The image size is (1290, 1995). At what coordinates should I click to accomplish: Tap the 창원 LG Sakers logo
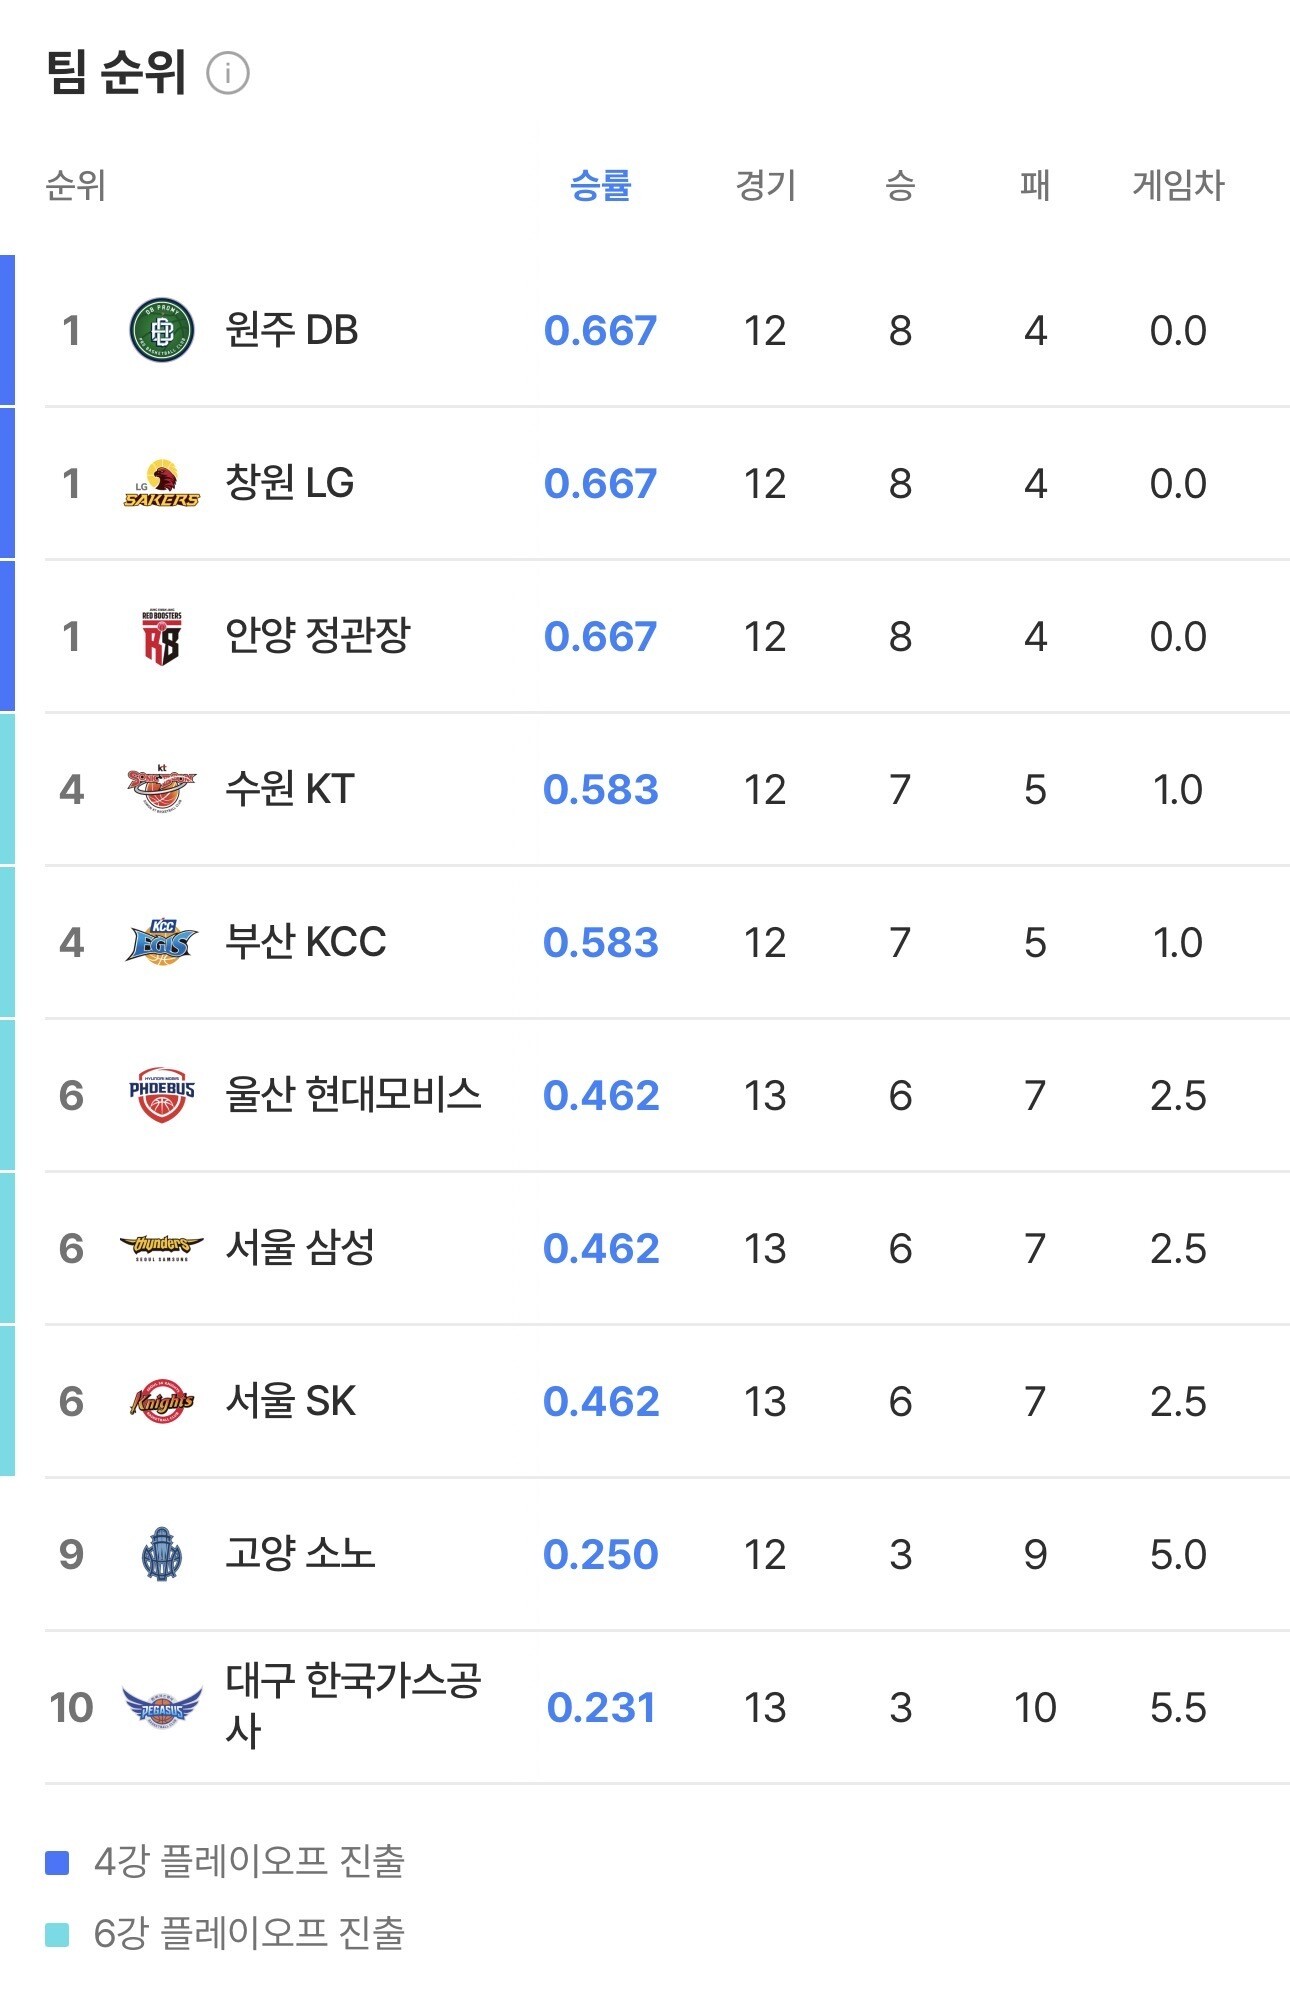point(162,484)
